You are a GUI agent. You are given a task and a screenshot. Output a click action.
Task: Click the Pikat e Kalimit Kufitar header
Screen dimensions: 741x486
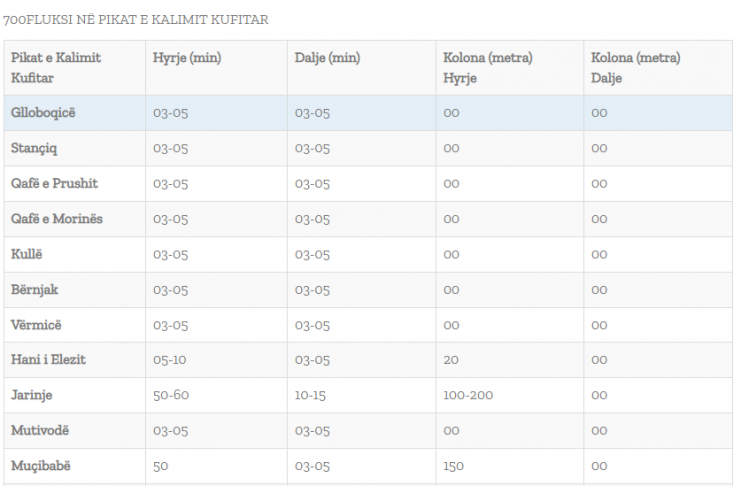pyautogui.click(x=75, y=68)
